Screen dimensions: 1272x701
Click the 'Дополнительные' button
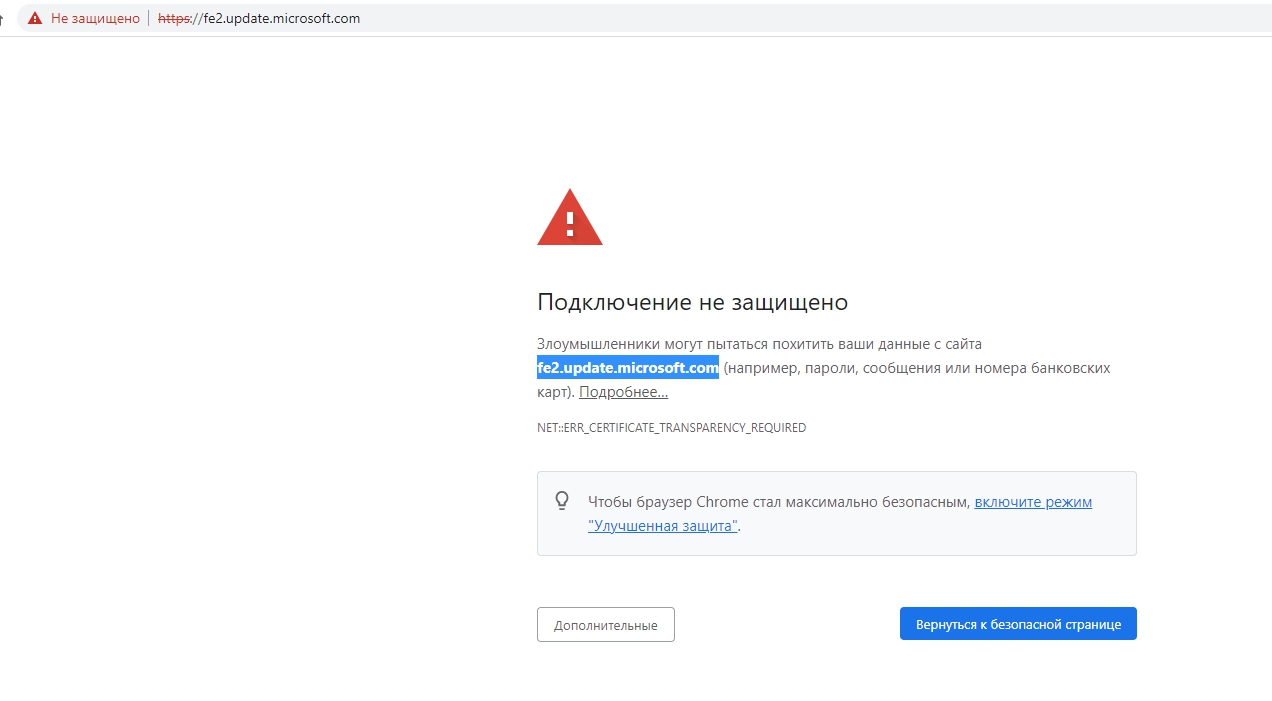coord(606,624)
